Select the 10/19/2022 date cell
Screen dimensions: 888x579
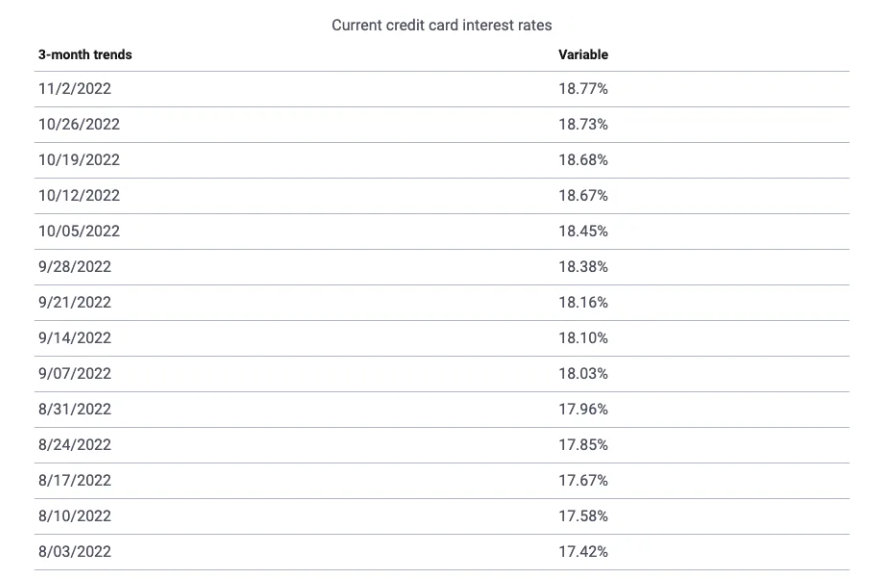79,160
